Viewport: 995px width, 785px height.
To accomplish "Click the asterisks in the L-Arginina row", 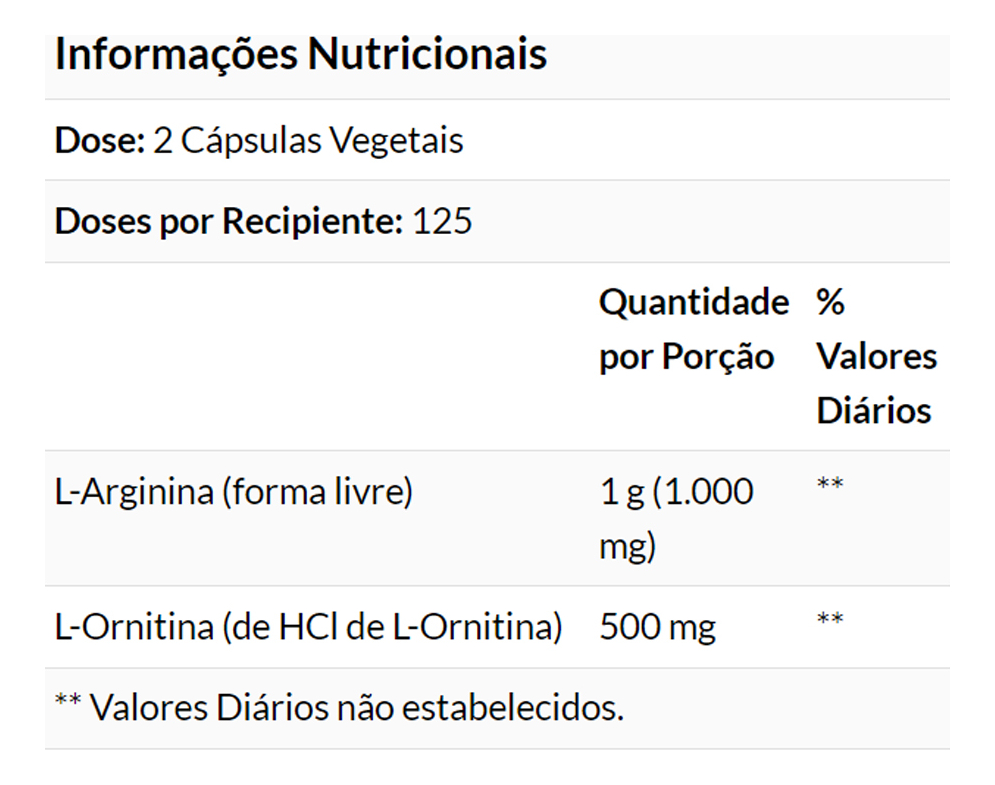I will [829, 486].
